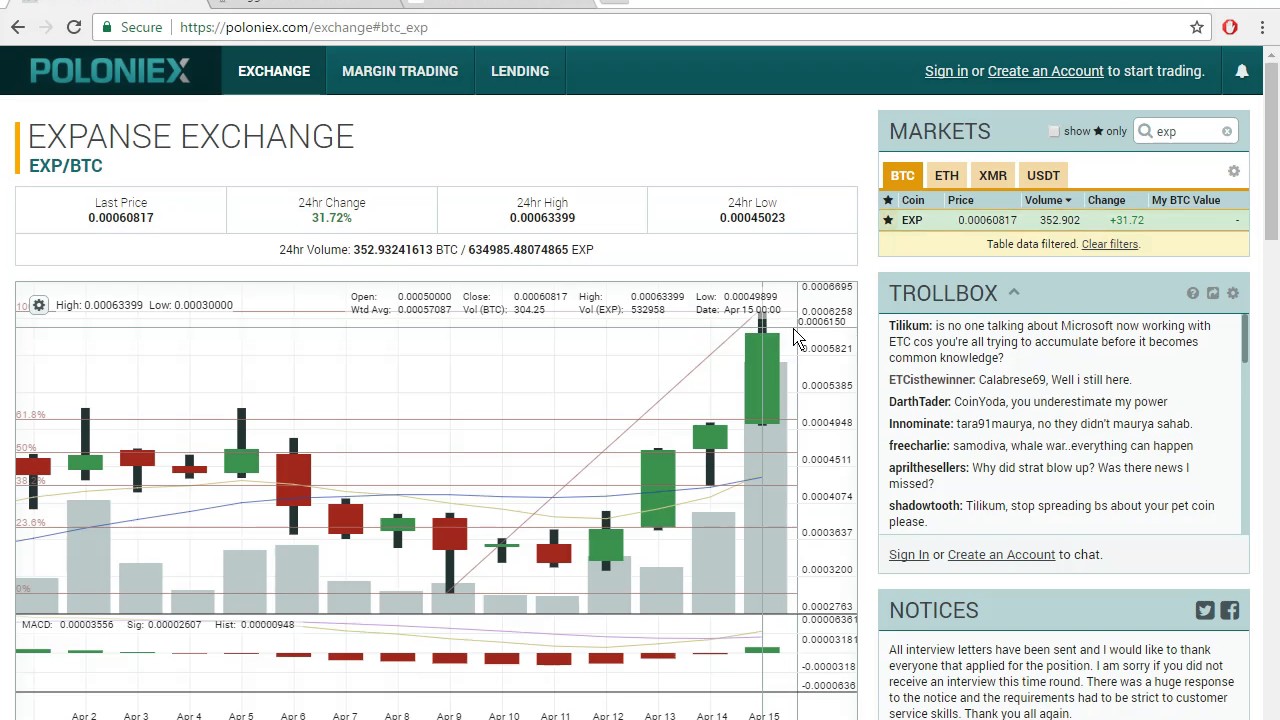Open Poloniex Twitter page

click(x=1205, y=610)
